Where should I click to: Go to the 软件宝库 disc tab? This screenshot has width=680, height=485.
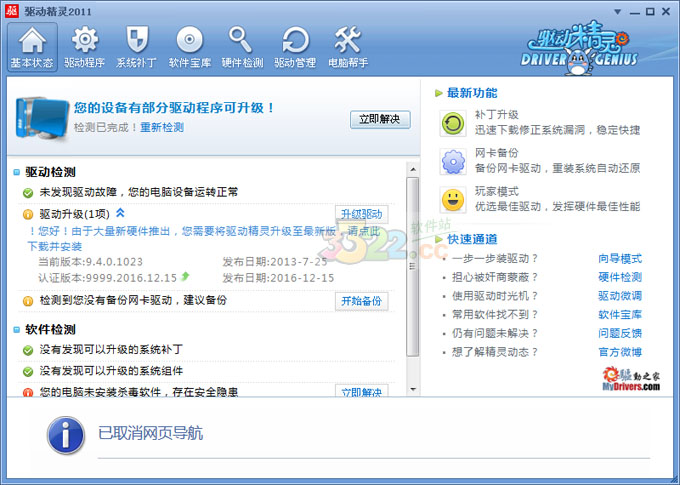[x=190, y=47]
